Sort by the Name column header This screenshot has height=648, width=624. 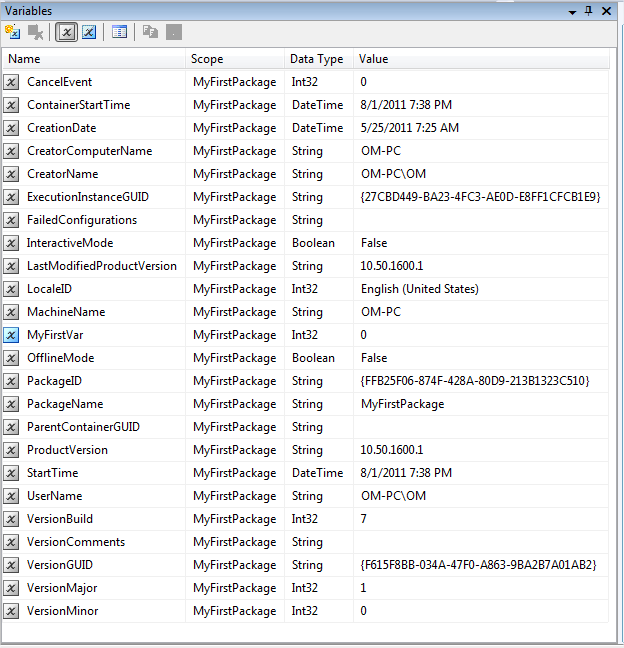click(x=95, y=59)
